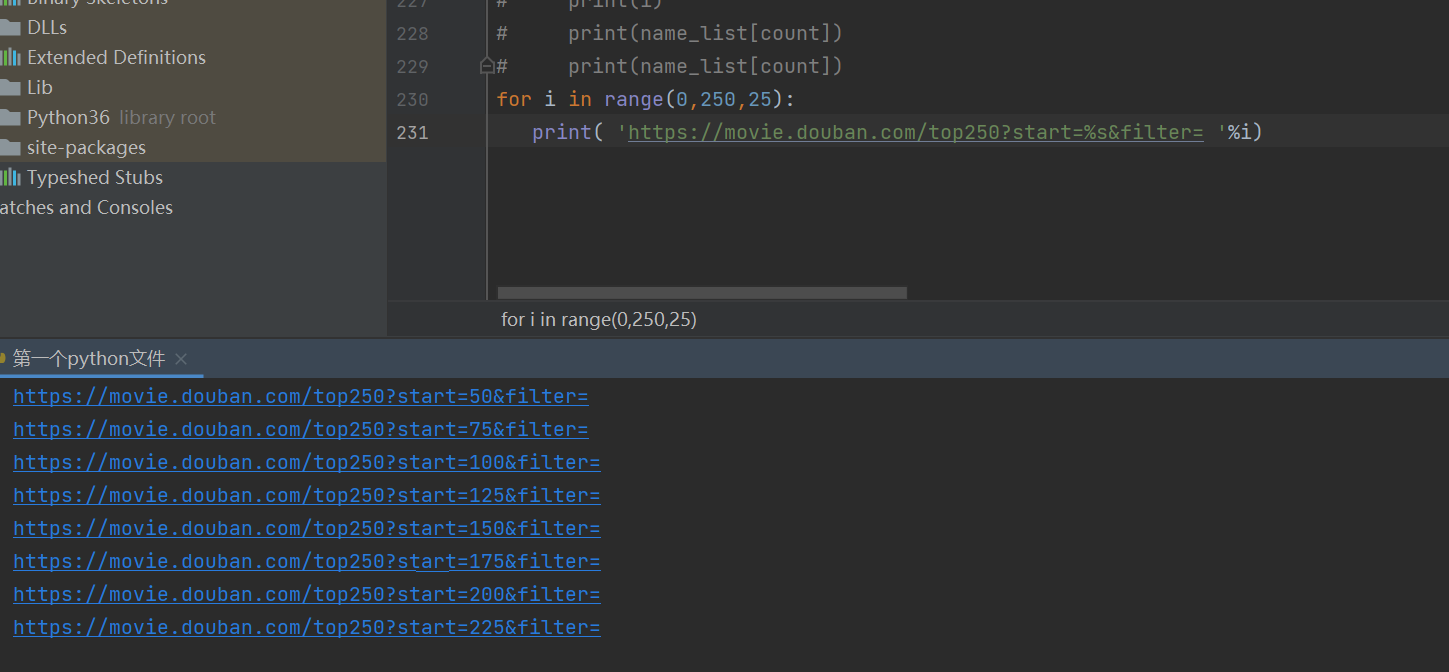Click commented print line 228
Image resolution: width=1449 pixels, height=672 pixels.
[x=670, y=33]
